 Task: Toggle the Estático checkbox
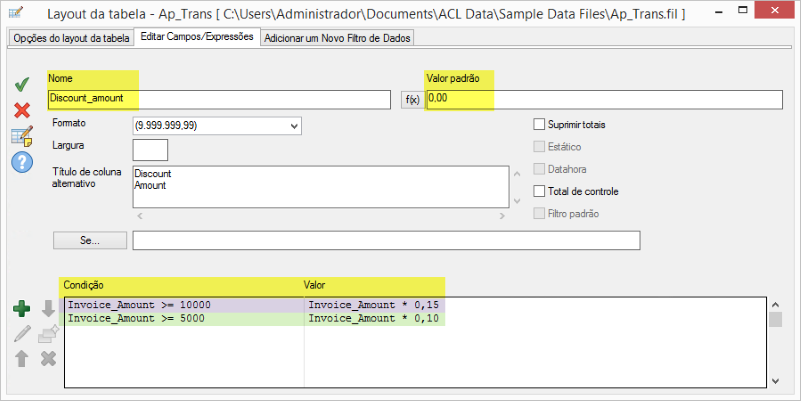point(540,147)
